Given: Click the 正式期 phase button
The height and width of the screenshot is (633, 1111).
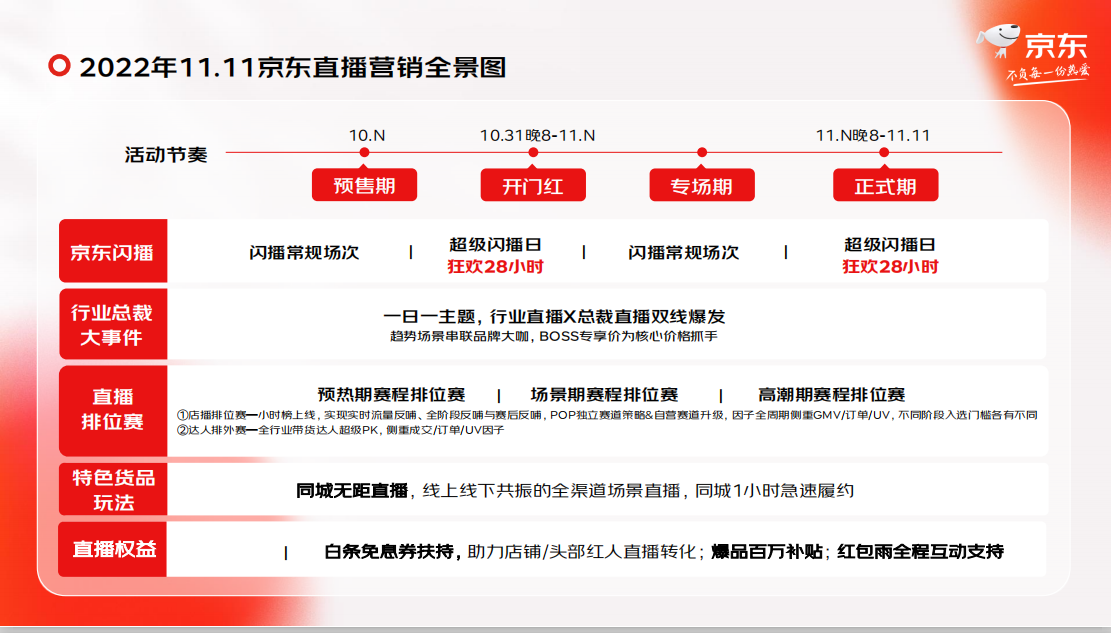Looking at the screenshot, I should click(x=885, y=186).
